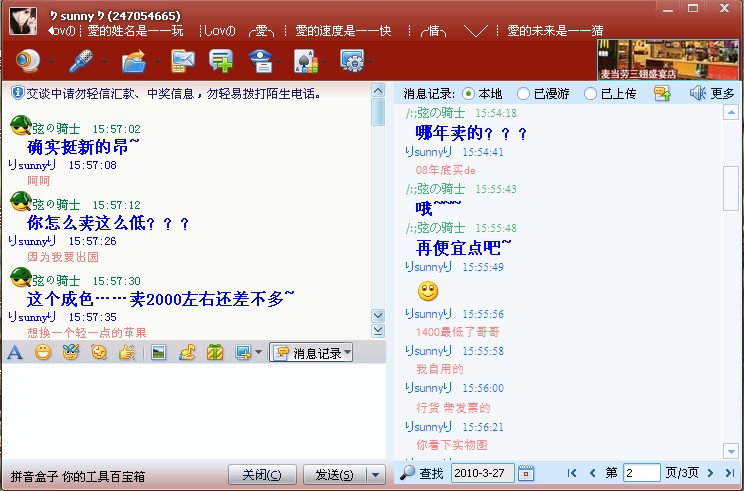Open the font style 'A' tool
Screen dimensions: 744x491
[x=15, y=352]
